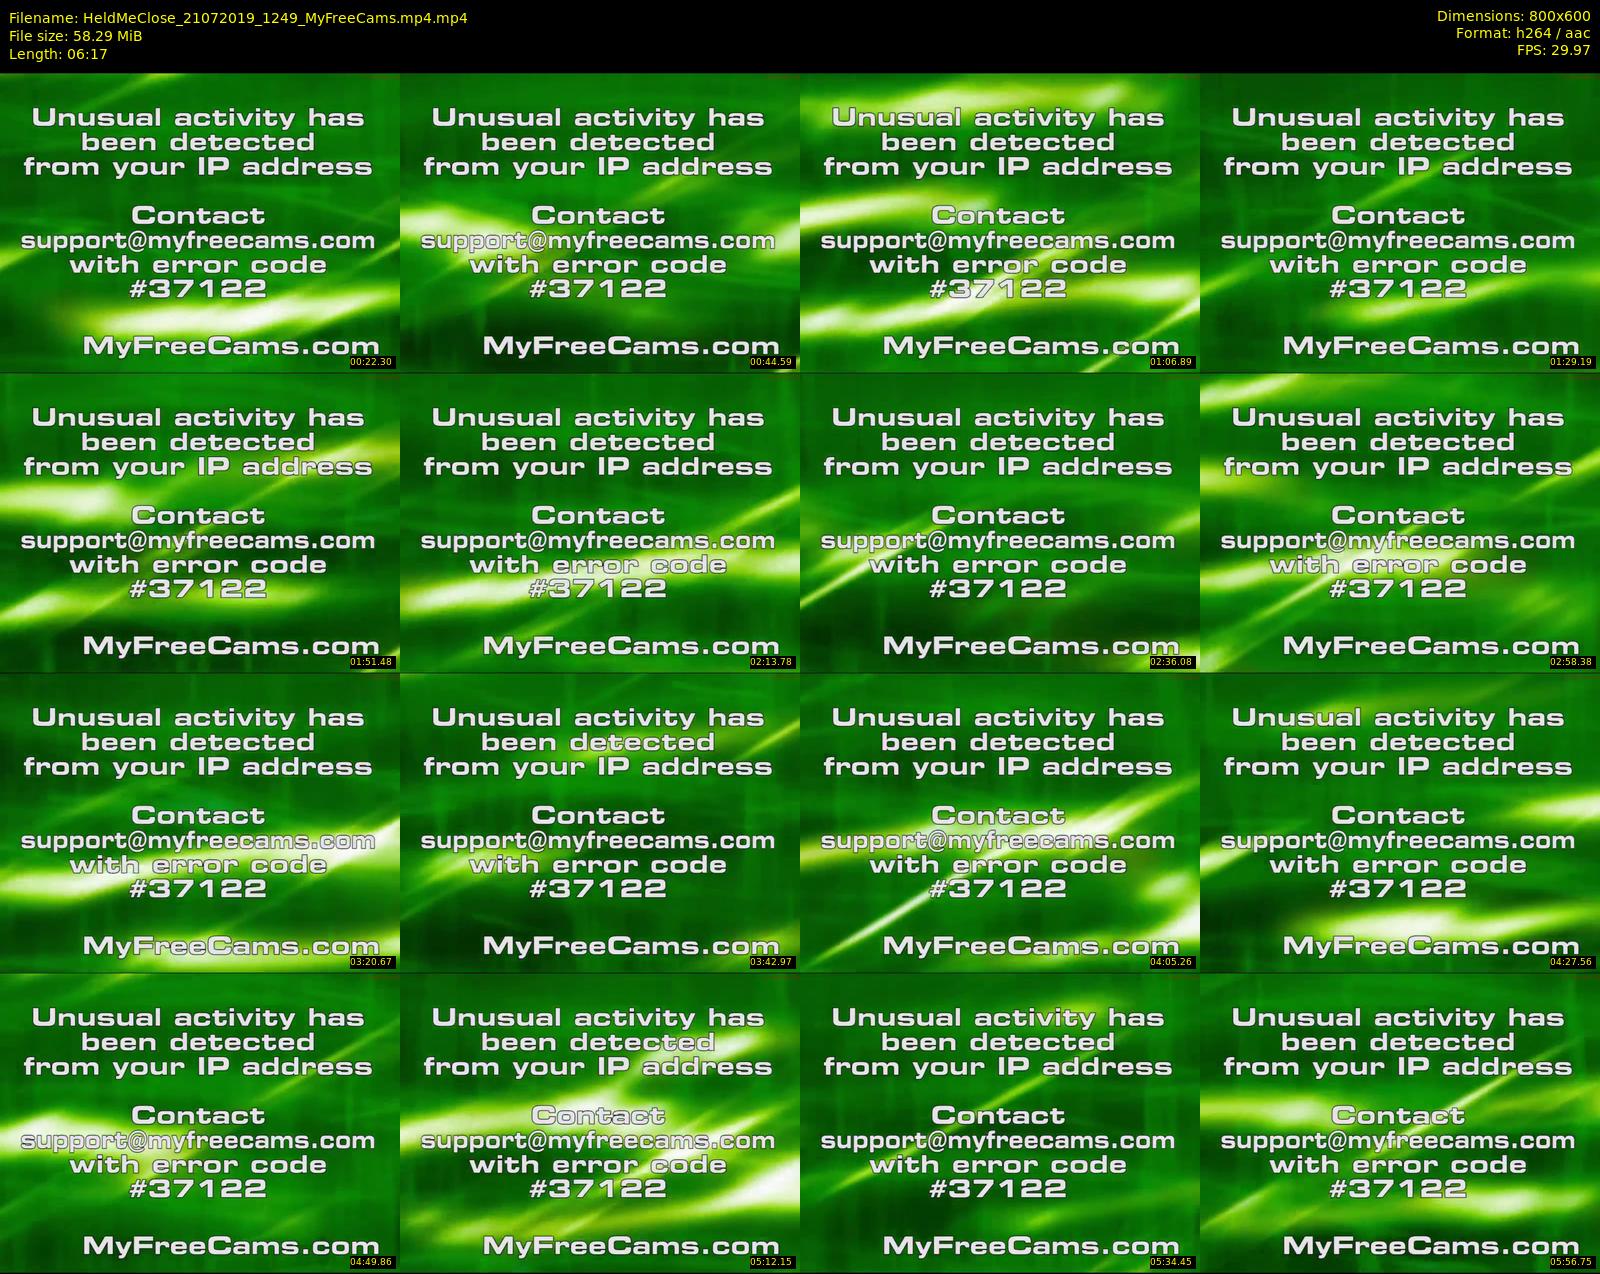Click the 'Length: 06:17' header text
Viewport: 1600px width, 1274px height.
(58, 54)
